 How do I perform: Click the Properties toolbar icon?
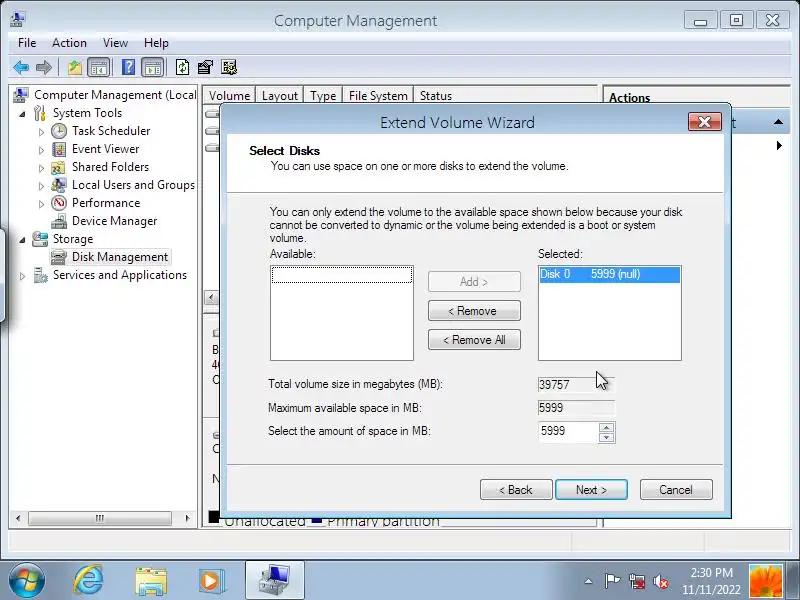click(205, 67)
